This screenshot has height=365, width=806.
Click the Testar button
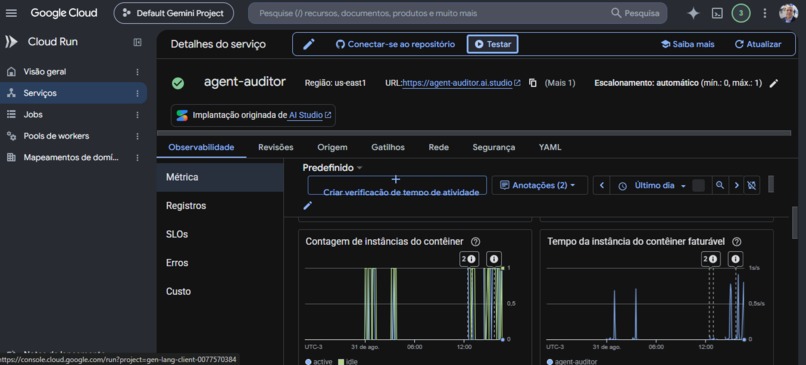tap(492, 44)
